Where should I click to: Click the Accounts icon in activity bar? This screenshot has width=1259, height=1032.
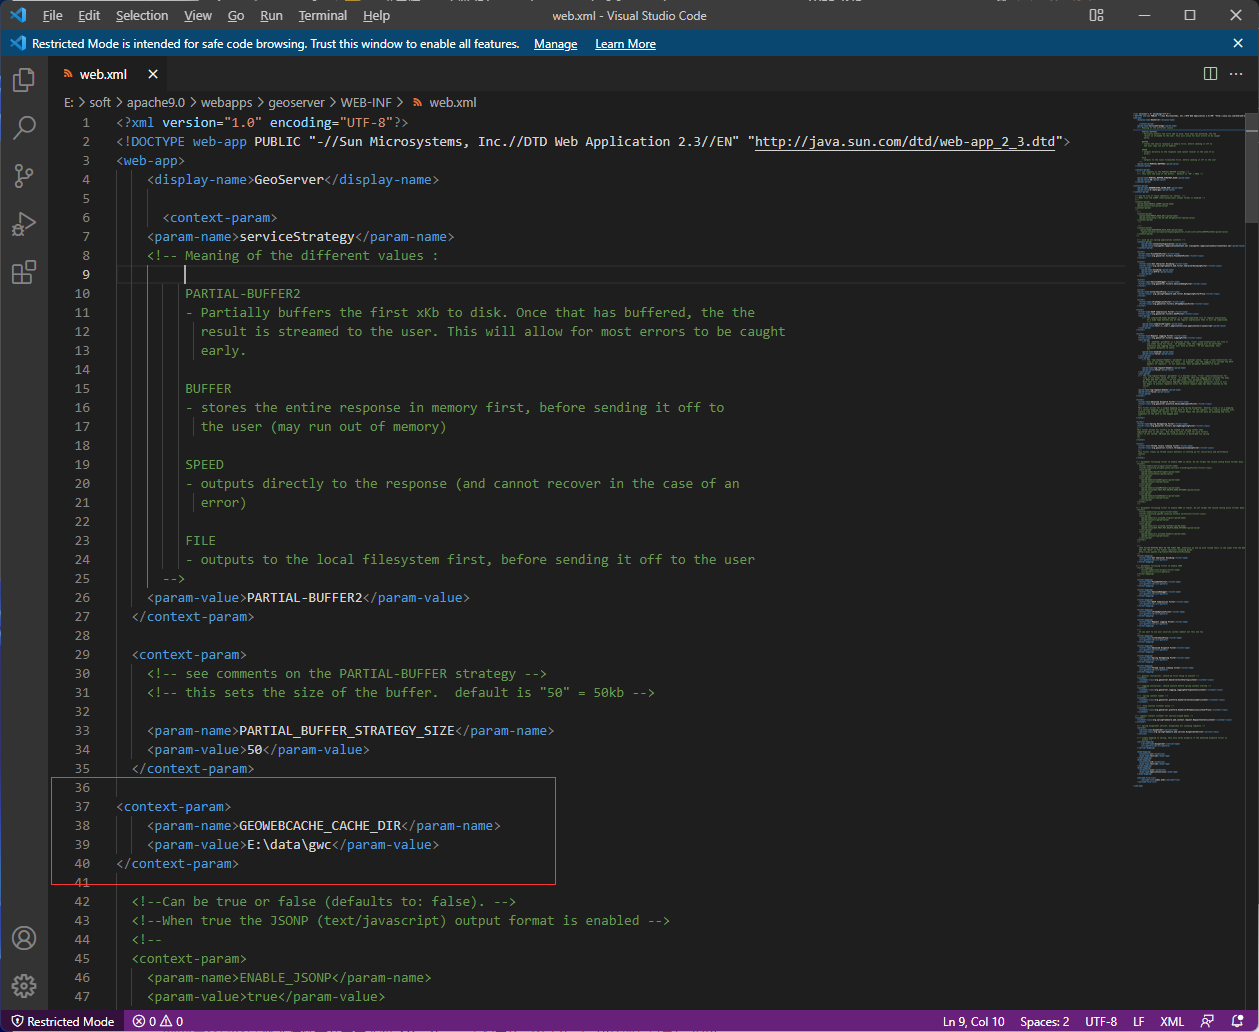point(24,938)
